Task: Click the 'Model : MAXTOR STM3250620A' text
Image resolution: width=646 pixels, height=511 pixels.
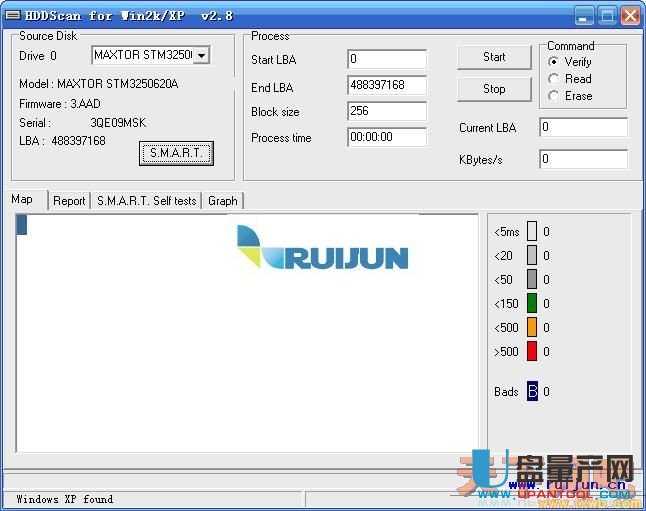Action: [99, 84]
